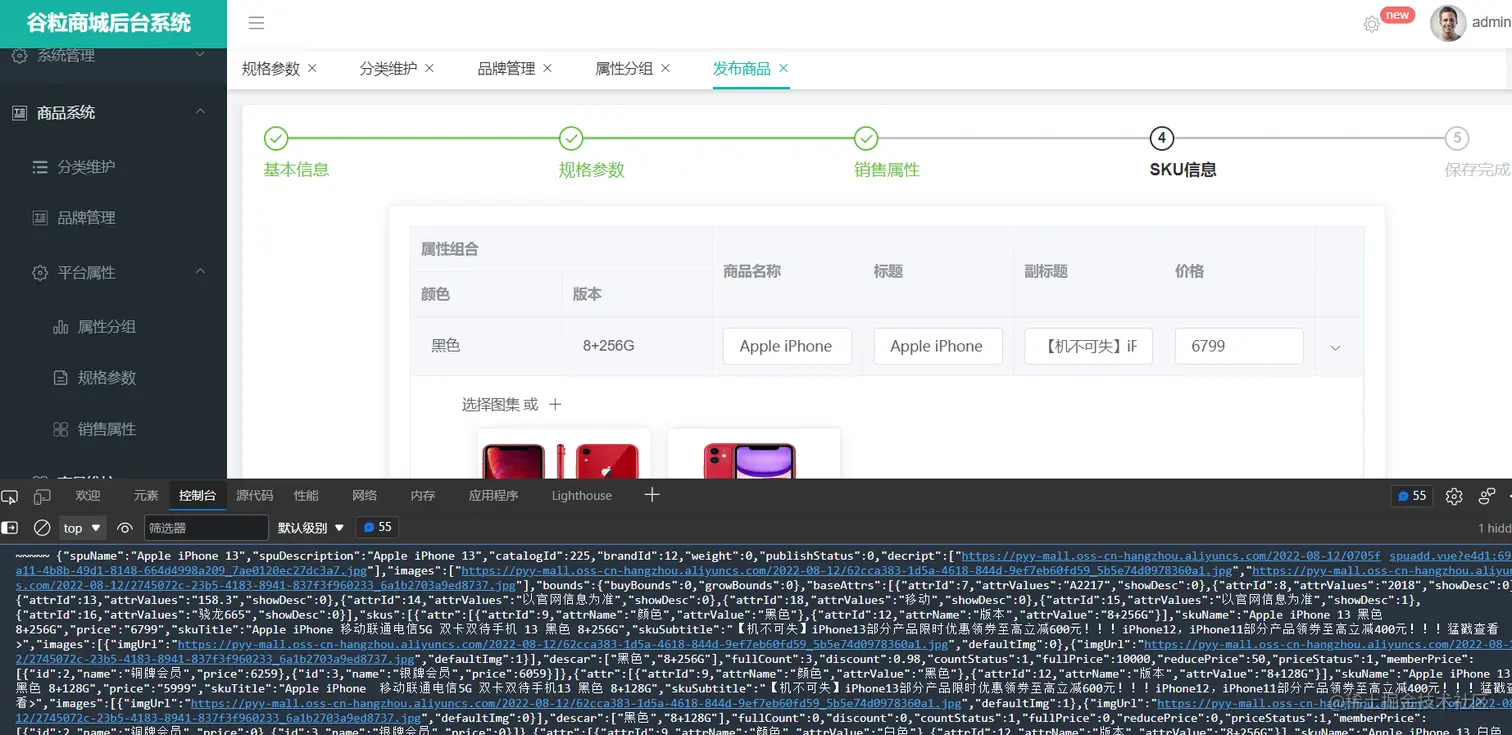
Task: Click the green 销售属性 completed step
Action: click(866, 139)
